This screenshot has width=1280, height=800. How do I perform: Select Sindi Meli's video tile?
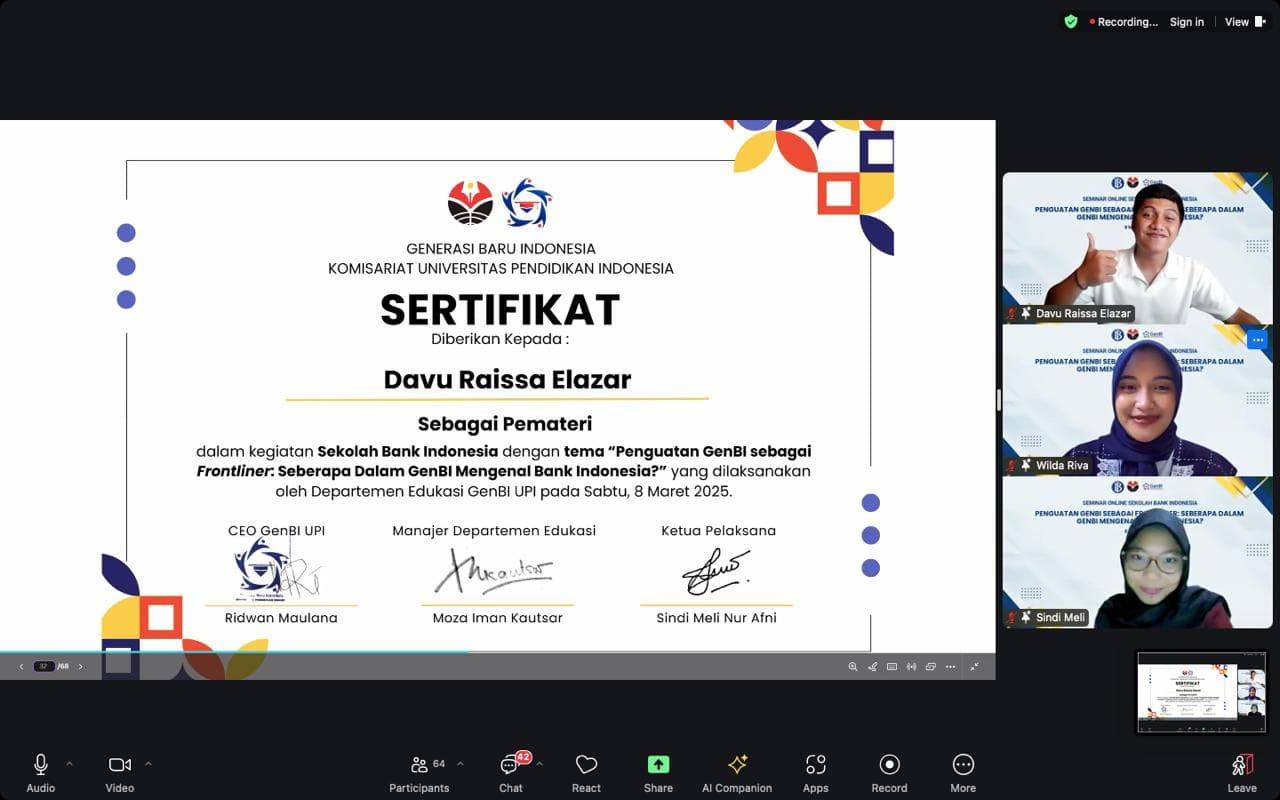[x=1137, y=553]
